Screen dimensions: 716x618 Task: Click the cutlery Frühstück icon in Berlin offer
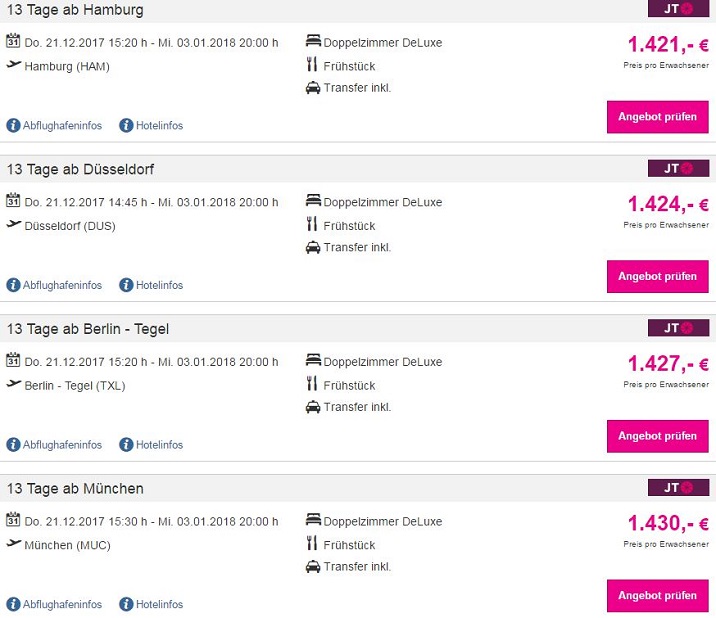click(313, 384)
